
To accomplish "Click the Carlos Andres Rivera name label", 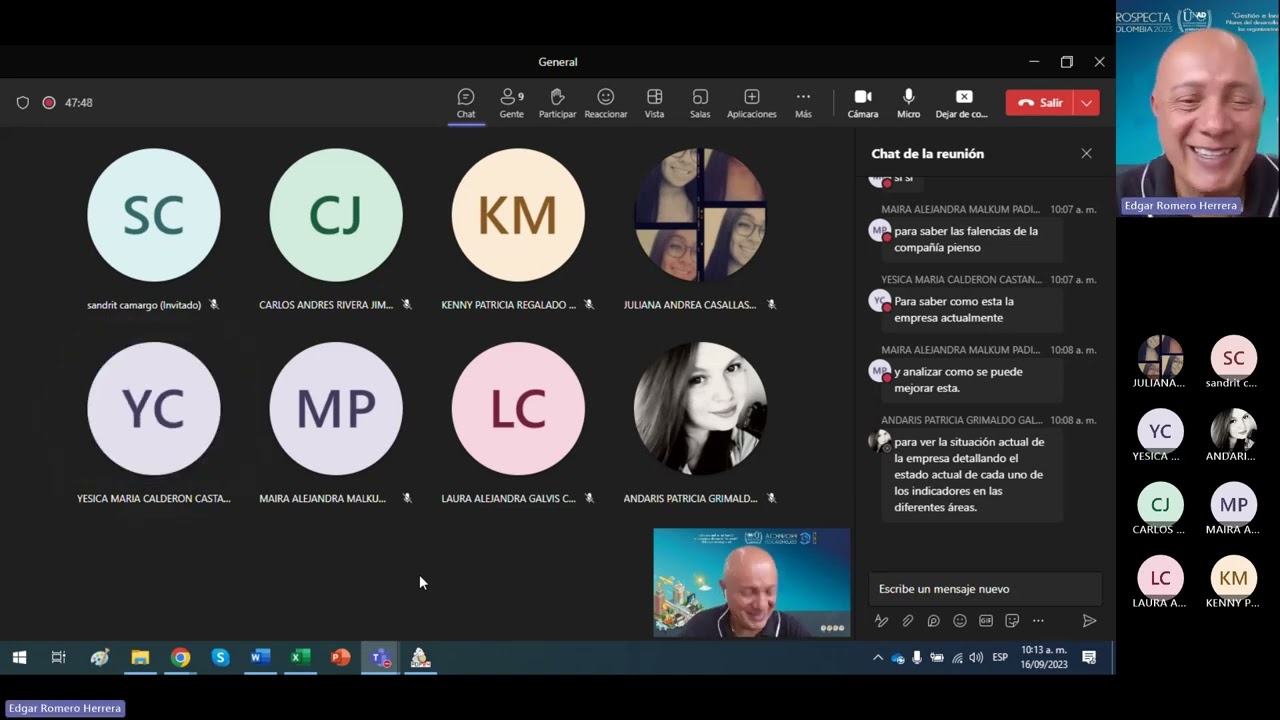I will click(x=326, y=305).
